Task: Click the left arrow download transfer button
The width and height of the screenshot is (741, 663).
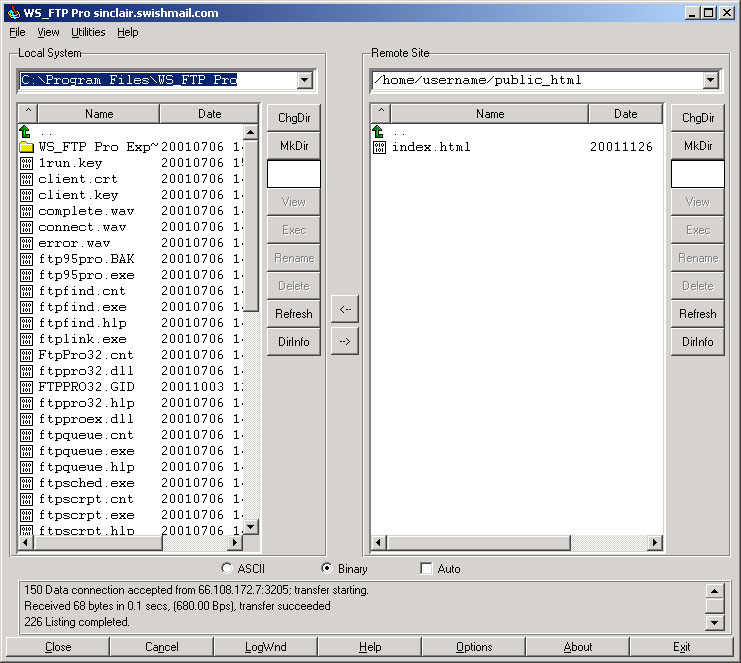Action: pyautogui.click(x=345, y=309)
